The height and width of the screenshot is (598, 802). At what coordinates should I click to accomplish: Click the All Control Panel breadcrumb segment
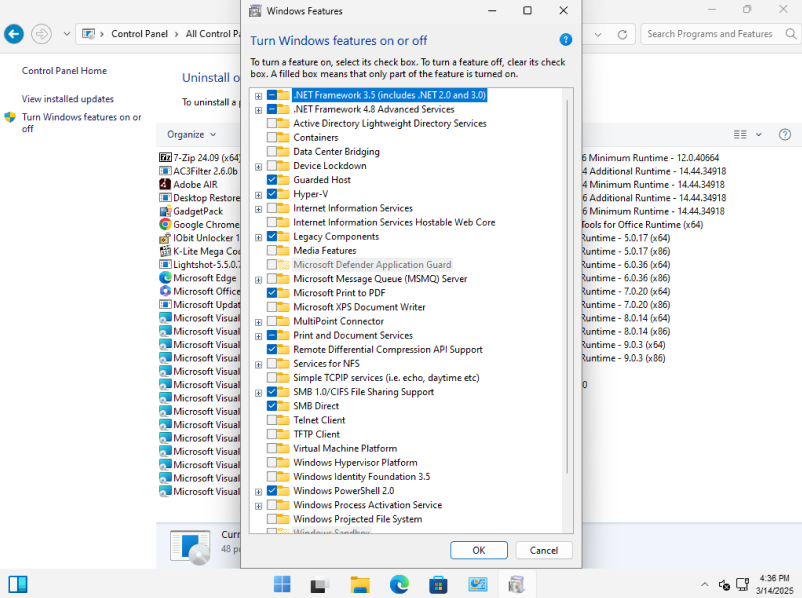(212, 34)
